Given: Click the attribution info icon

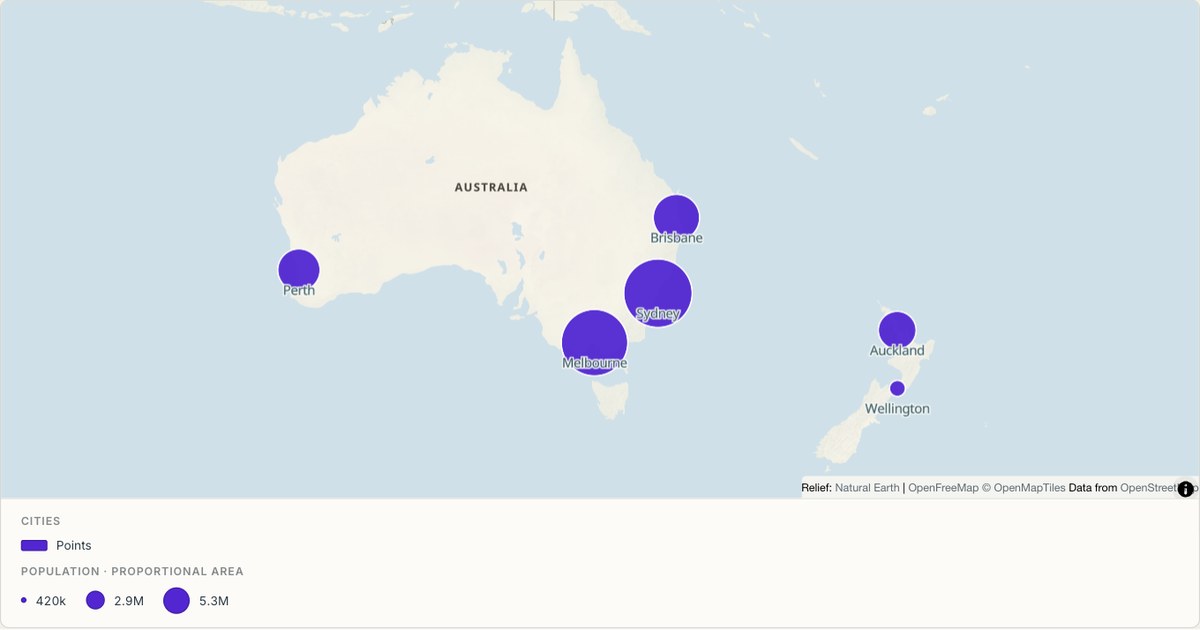Looking at the screenshot, I should 1186,489.
